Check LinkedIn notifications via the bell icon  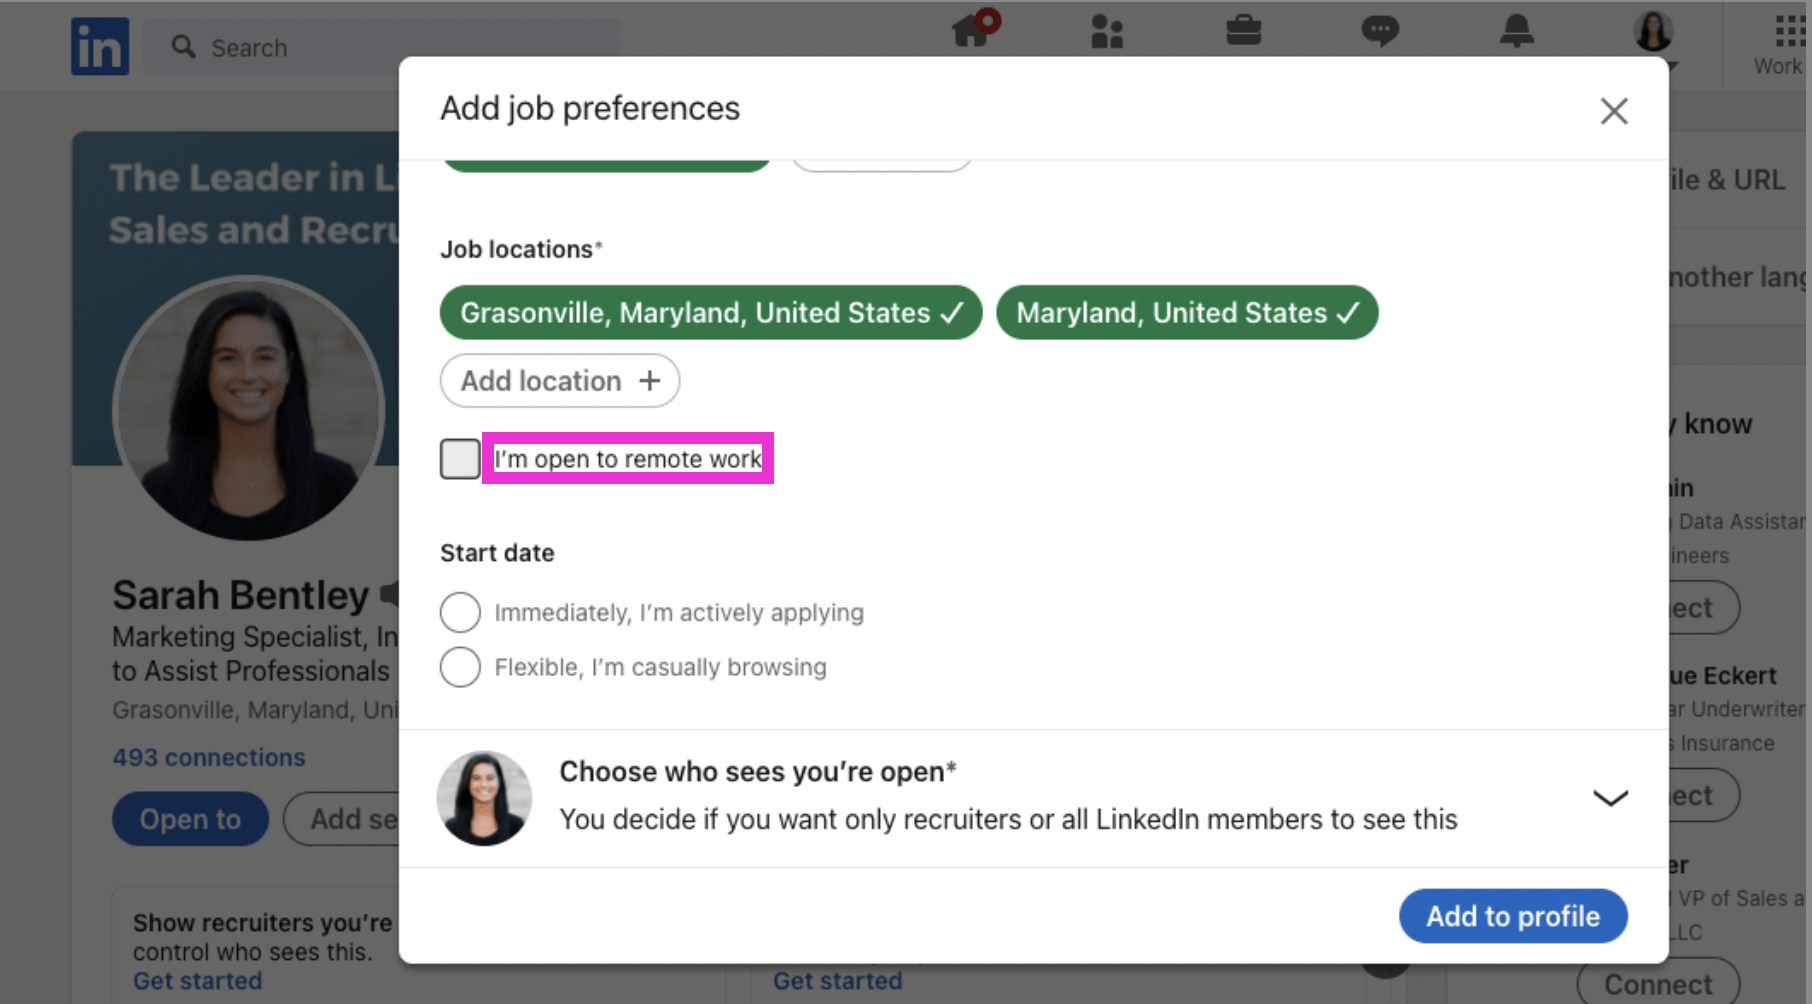click(x=1515, y=33)
